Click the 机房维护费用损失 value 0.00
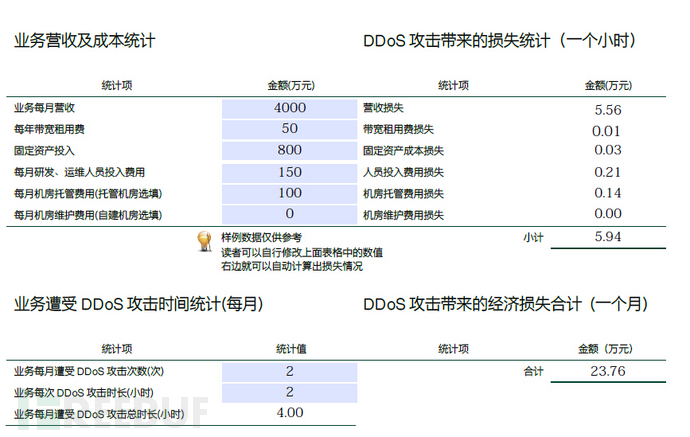The height and width of the screenshot is (437, 690). pos(608,213)
